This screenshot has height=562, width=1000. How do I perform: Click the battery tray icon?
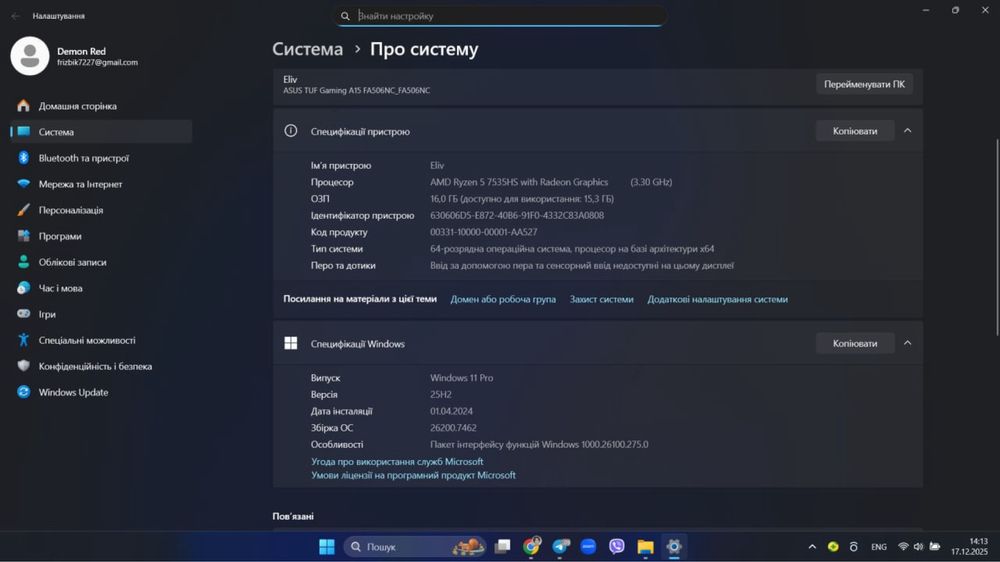point(935,547)
